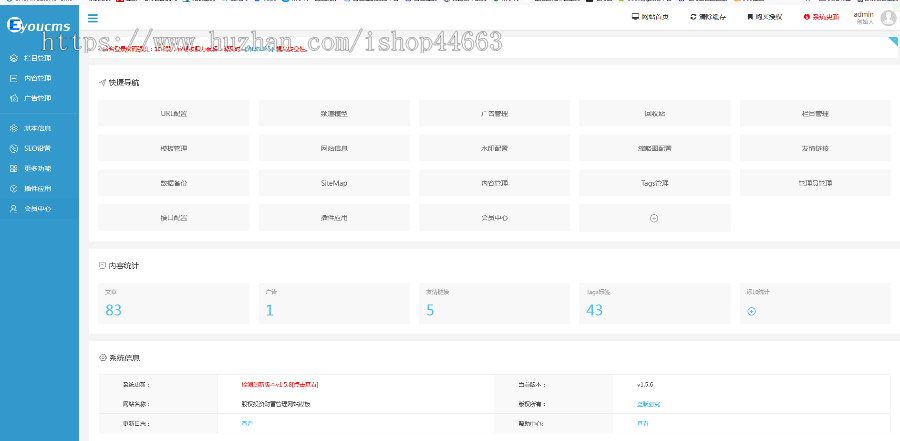Open the 友情链接 count card showing 5

click(494, 303)
